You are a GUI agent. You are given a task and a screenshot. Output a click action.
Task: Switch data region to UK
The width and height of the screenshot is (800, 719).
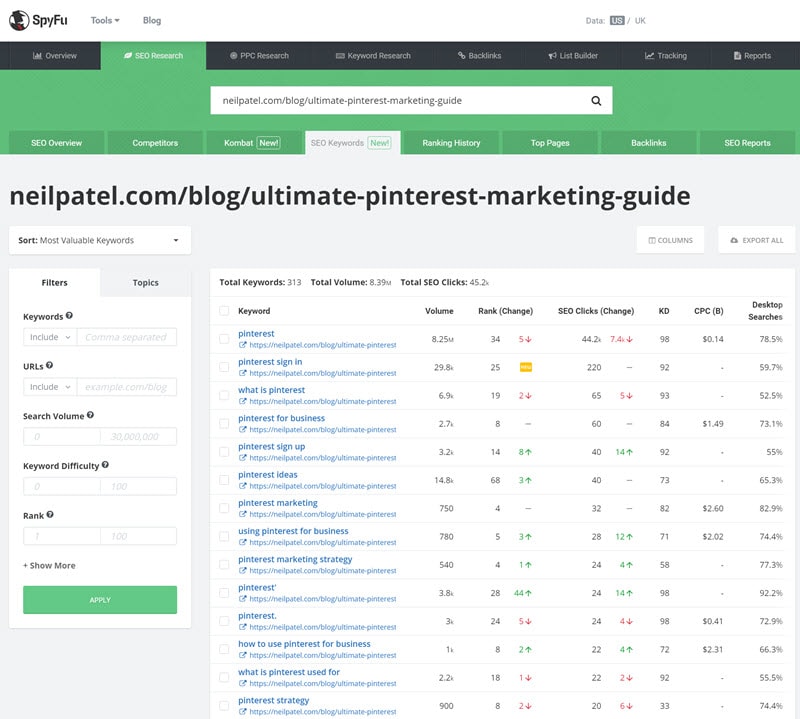tap(640, 20)
